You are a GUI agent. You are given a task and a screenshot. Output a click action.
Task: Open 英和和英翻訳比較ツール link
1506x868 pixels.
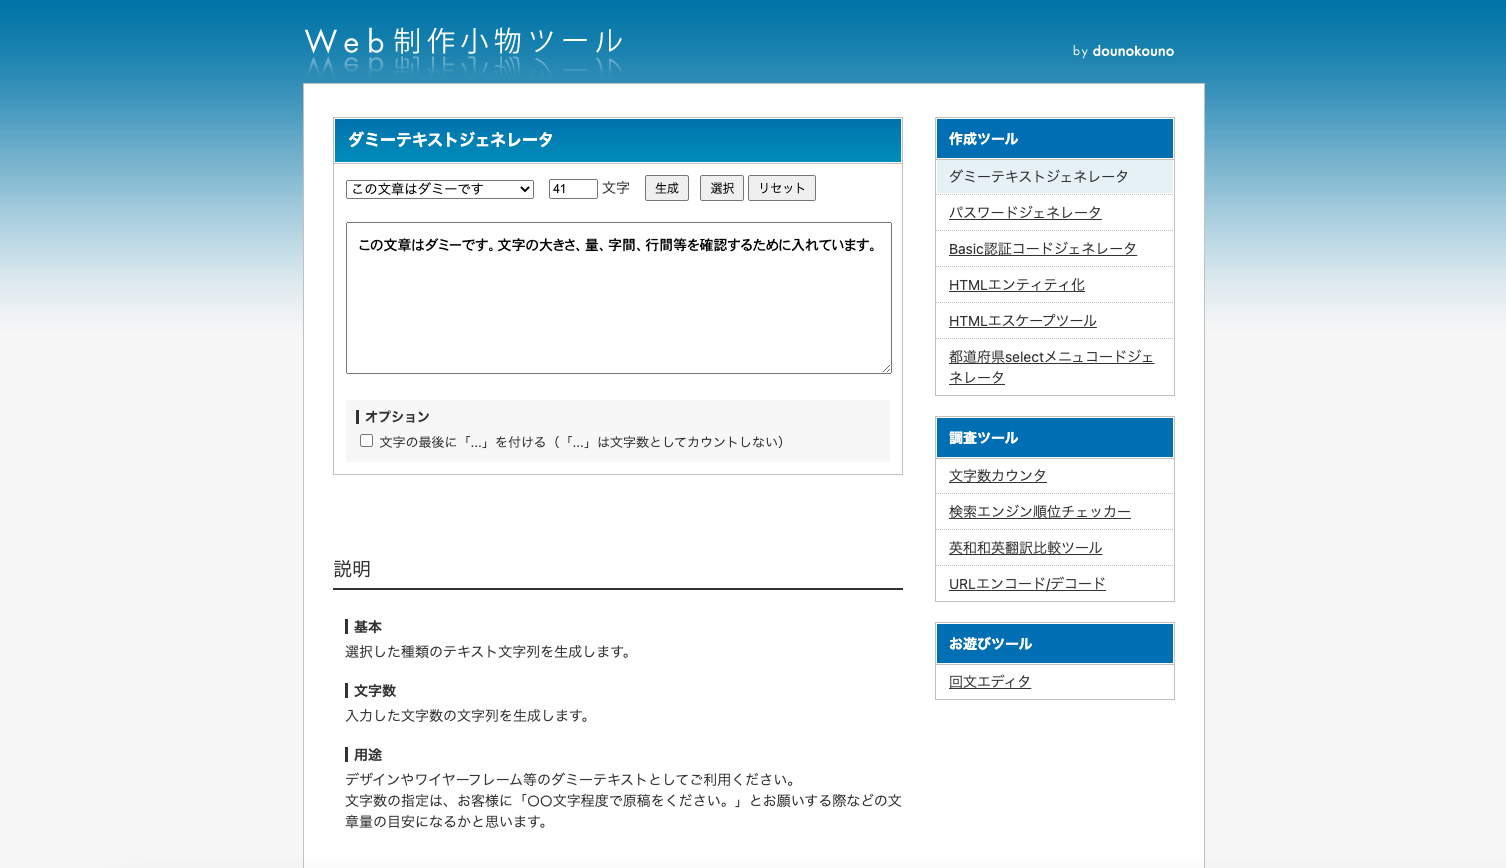coord(1025,548)
